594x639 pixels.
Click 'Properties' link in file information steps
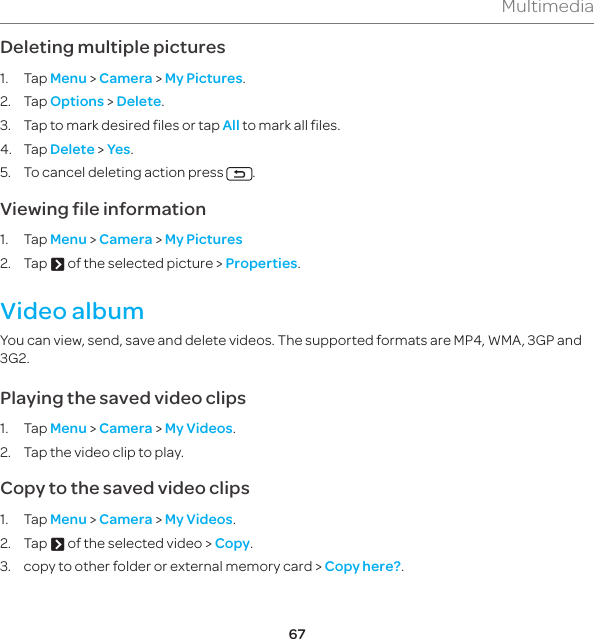pos(261,264)
